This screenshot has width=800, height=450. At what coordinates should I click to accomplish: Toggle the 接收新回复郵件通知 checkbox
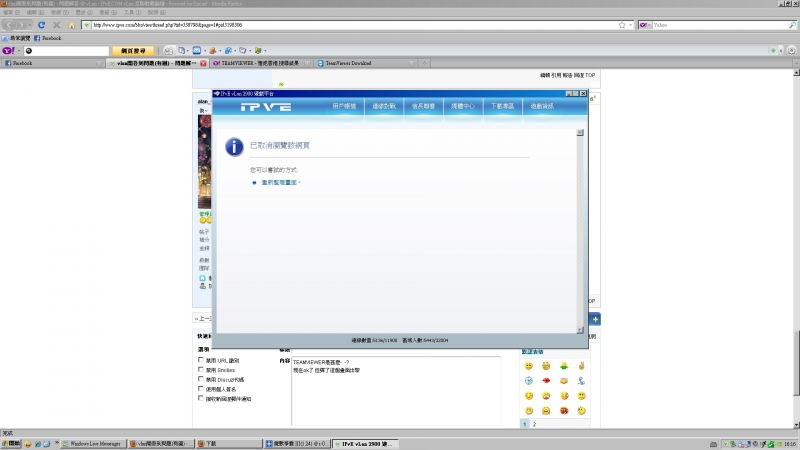pyautogui.click(x=201, y=398)
